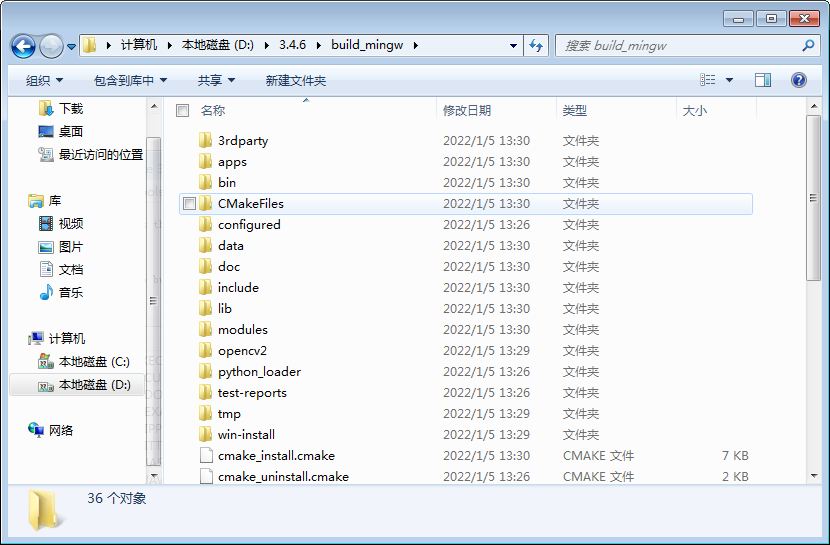The image size is (830, 545).
Task: Click the 新建文件夹 button
Action: [296, 80]
